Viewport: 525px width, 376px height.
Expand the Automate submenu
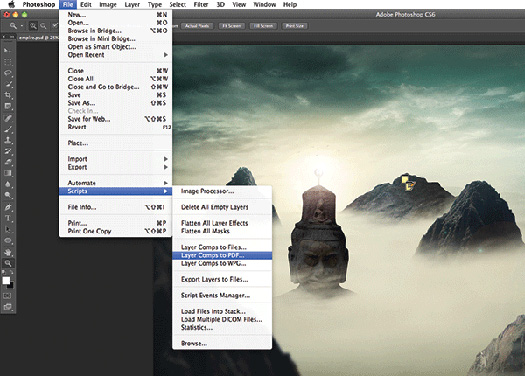[x=115, y=183]
